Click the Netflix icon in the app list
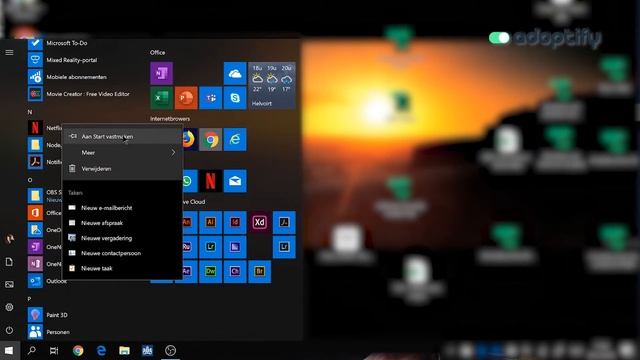The image size is (640, 360). tap(35, 128)
